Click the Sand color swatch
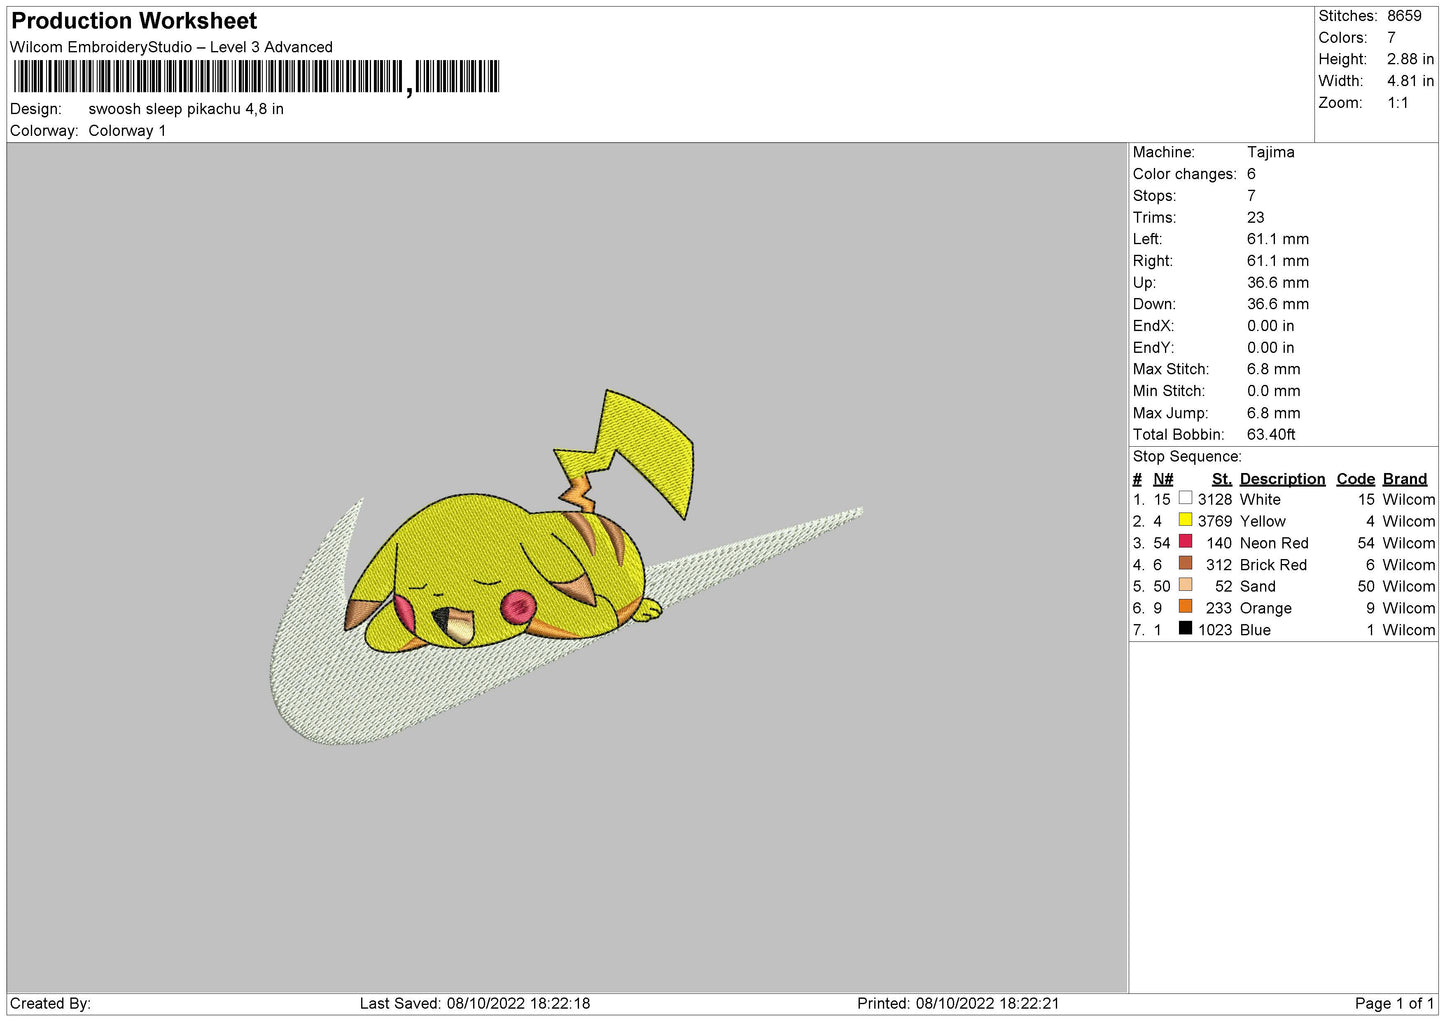1445x1021 pixels. coord(1185,585)
